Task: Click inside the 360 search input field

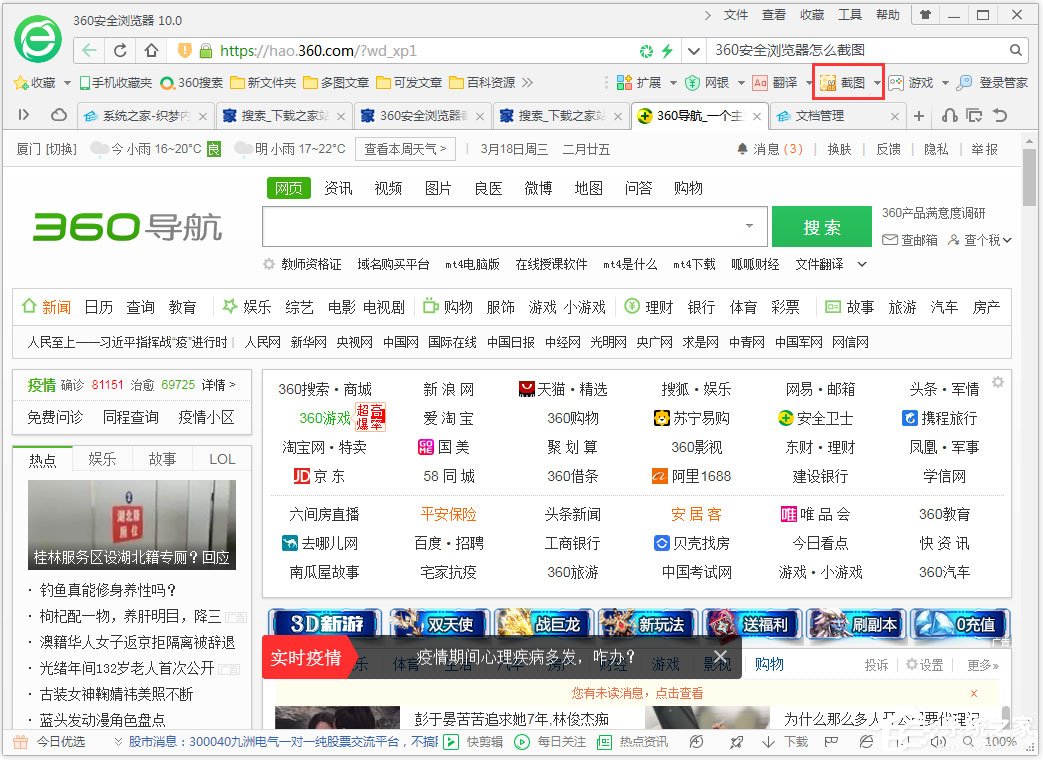Action: (x=500, y=226)
